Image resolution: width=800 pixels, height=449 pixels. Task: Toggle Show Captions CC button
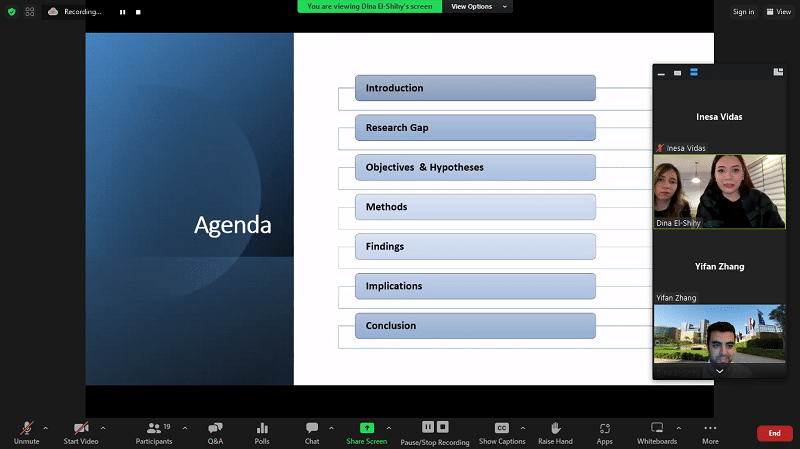click(x=502, y=428)
